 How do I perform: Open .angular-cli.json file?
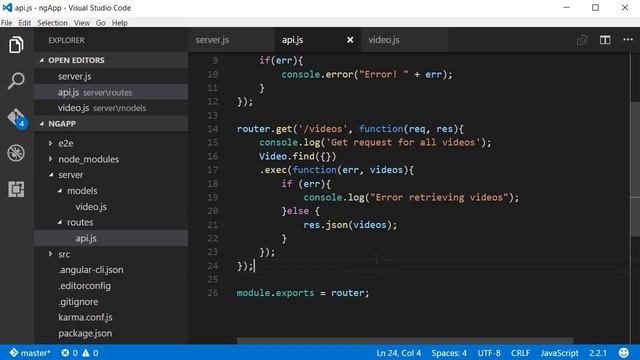(111, 270)
